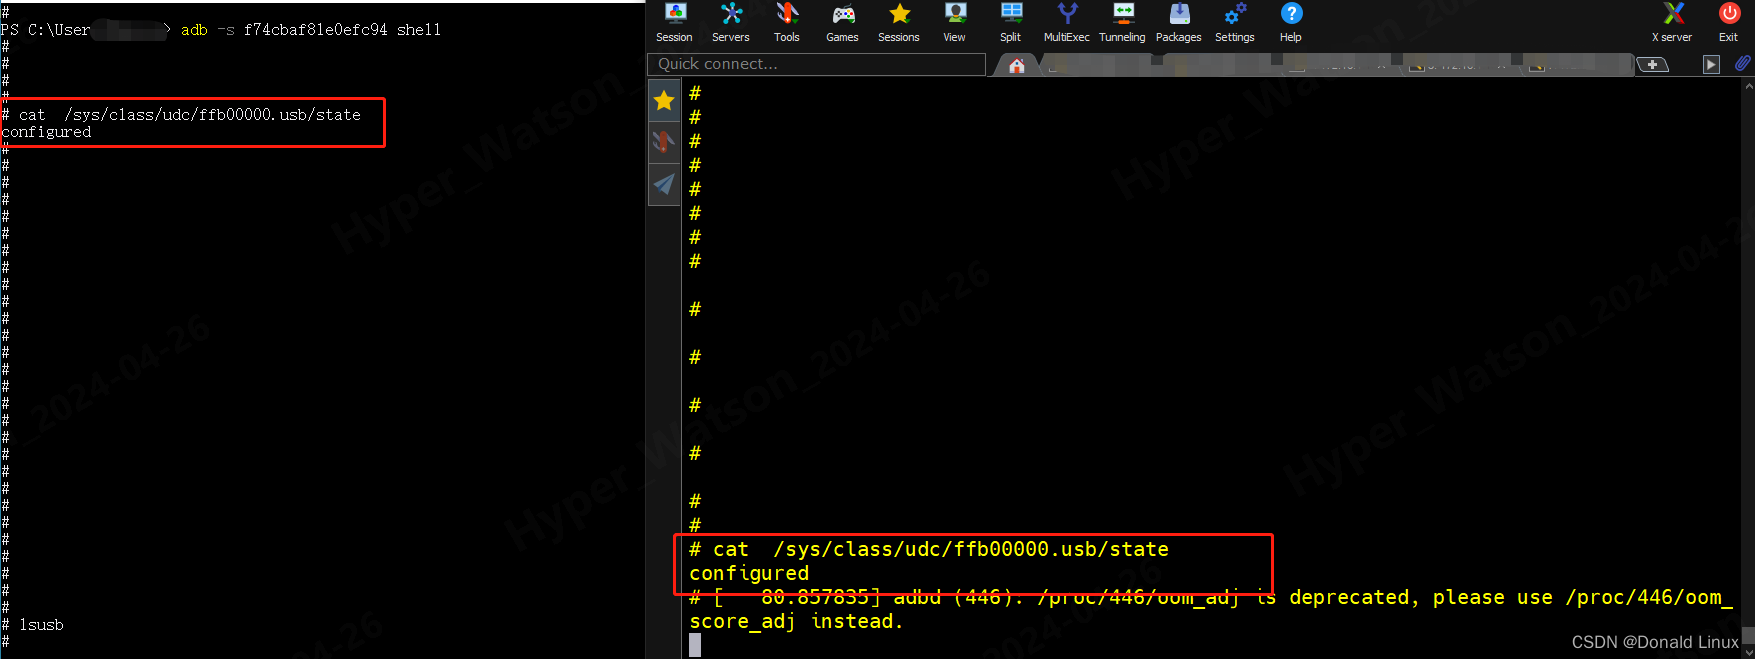Activate the Split terminal toolbar icon
The height and width of the screenshot is (659, 1755).
pyautogui.click(x=1011, y=22)
